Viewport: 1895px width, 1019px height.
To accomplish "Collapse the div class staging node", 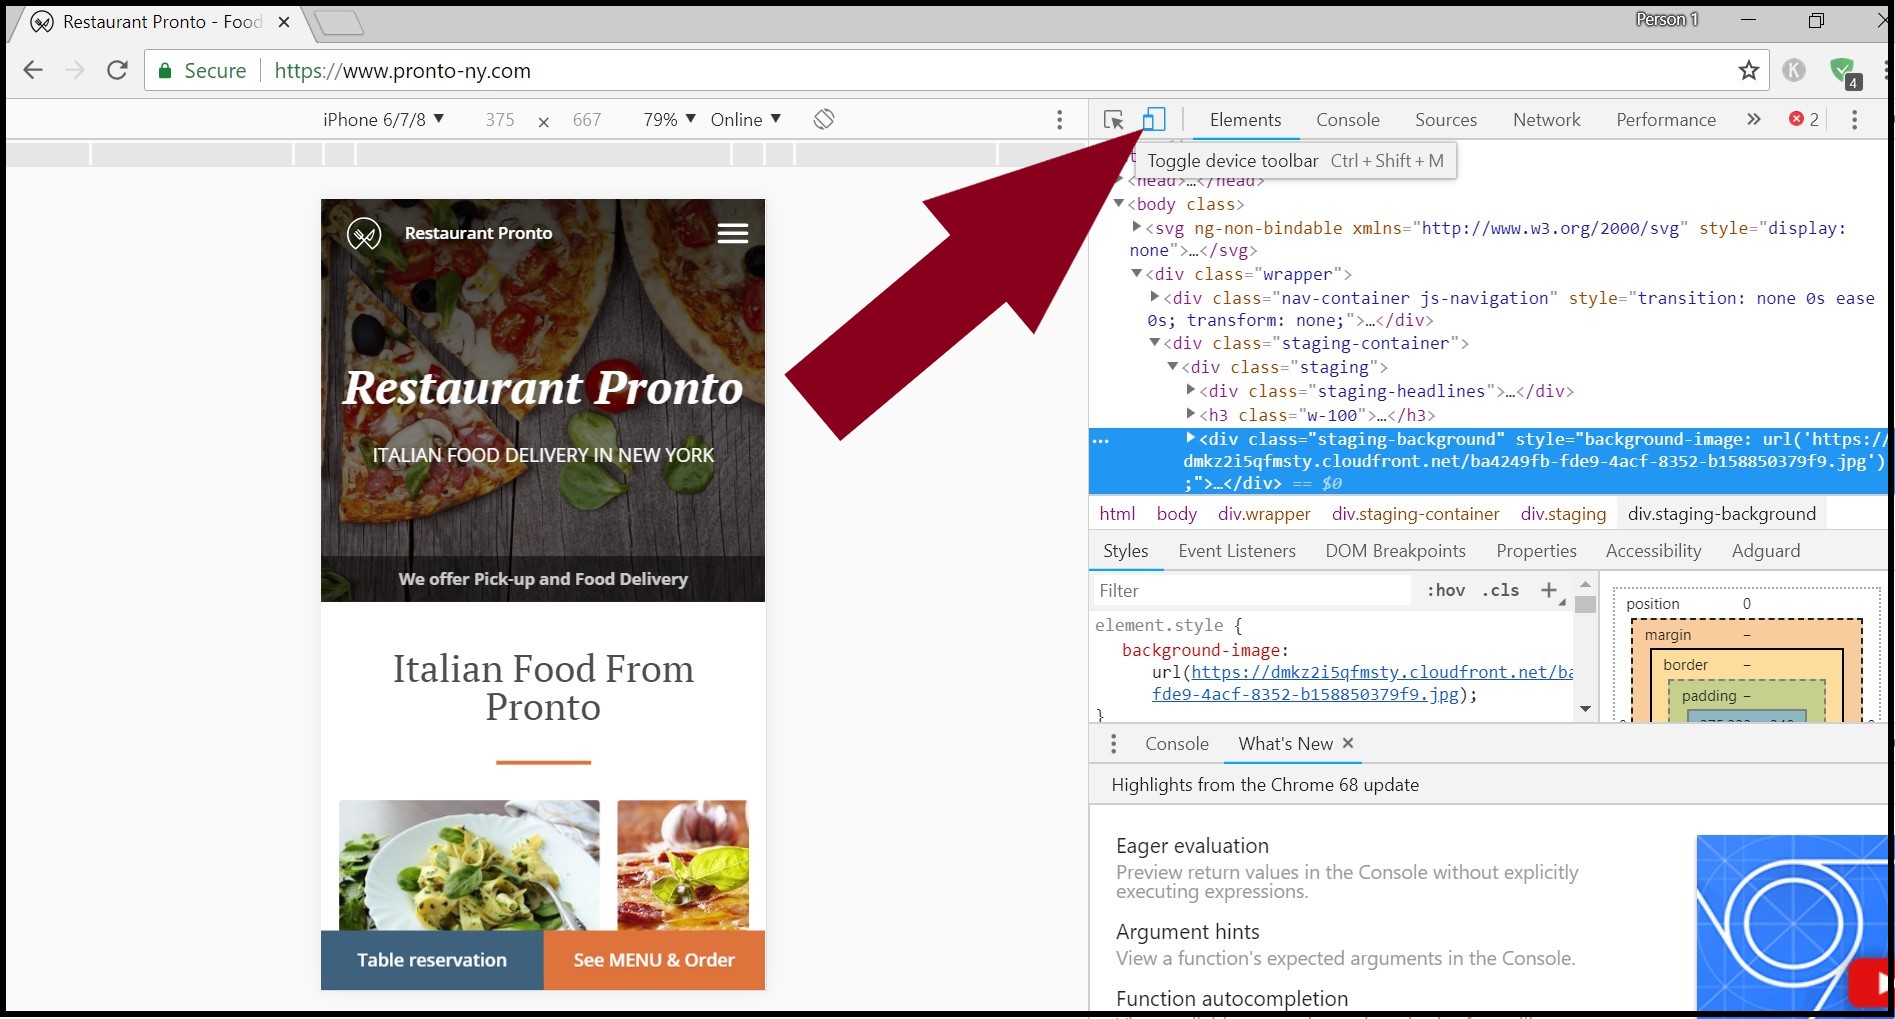I will click(x=1173, y=366).
